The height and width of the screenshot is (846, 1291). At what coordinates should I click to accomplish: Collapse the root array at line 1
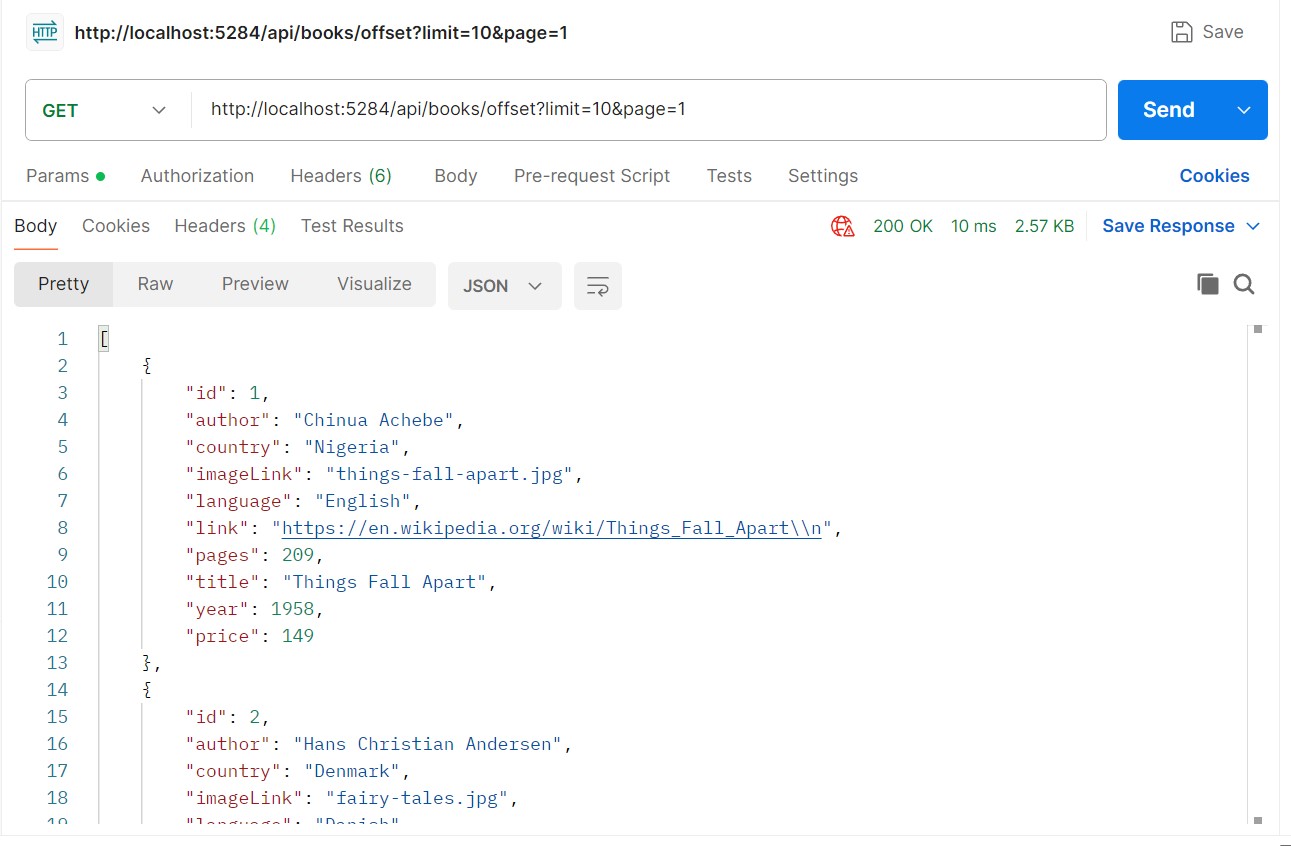point(104,339)
